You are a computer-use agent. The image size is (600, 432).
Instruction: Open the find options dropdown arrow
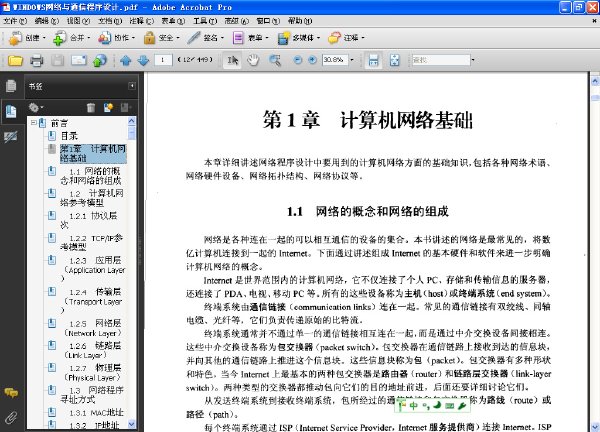click(x=473, y=60)
